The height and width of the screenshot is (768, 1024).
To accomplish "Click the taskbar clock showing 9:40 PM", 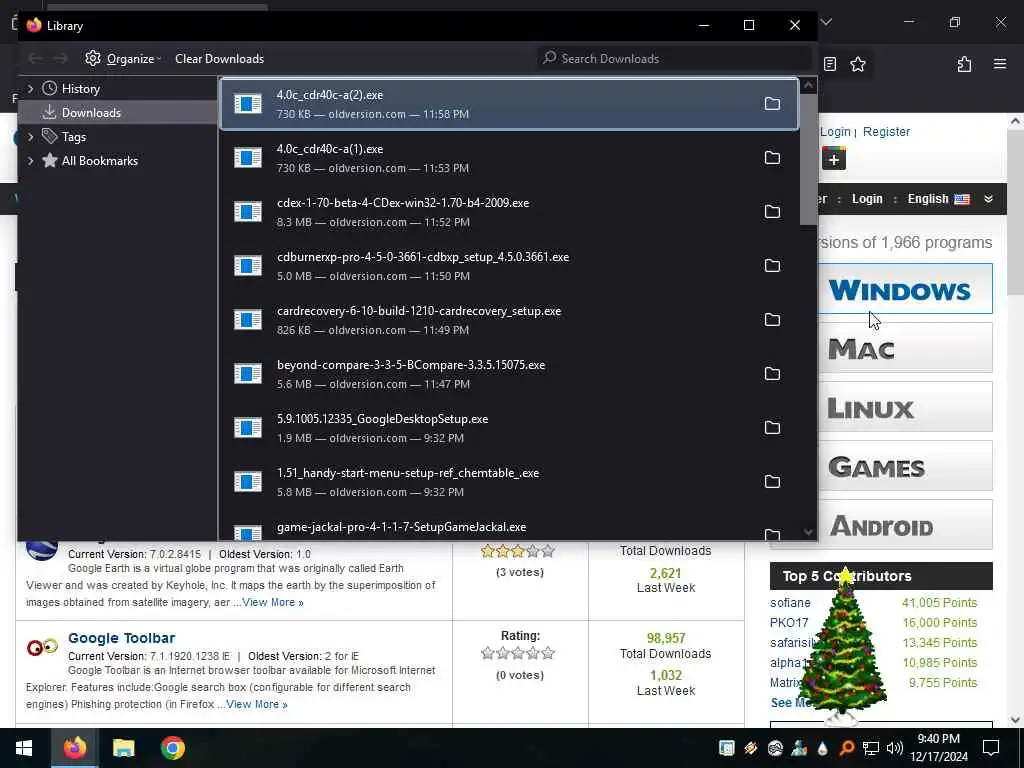I will pos(938,748).
